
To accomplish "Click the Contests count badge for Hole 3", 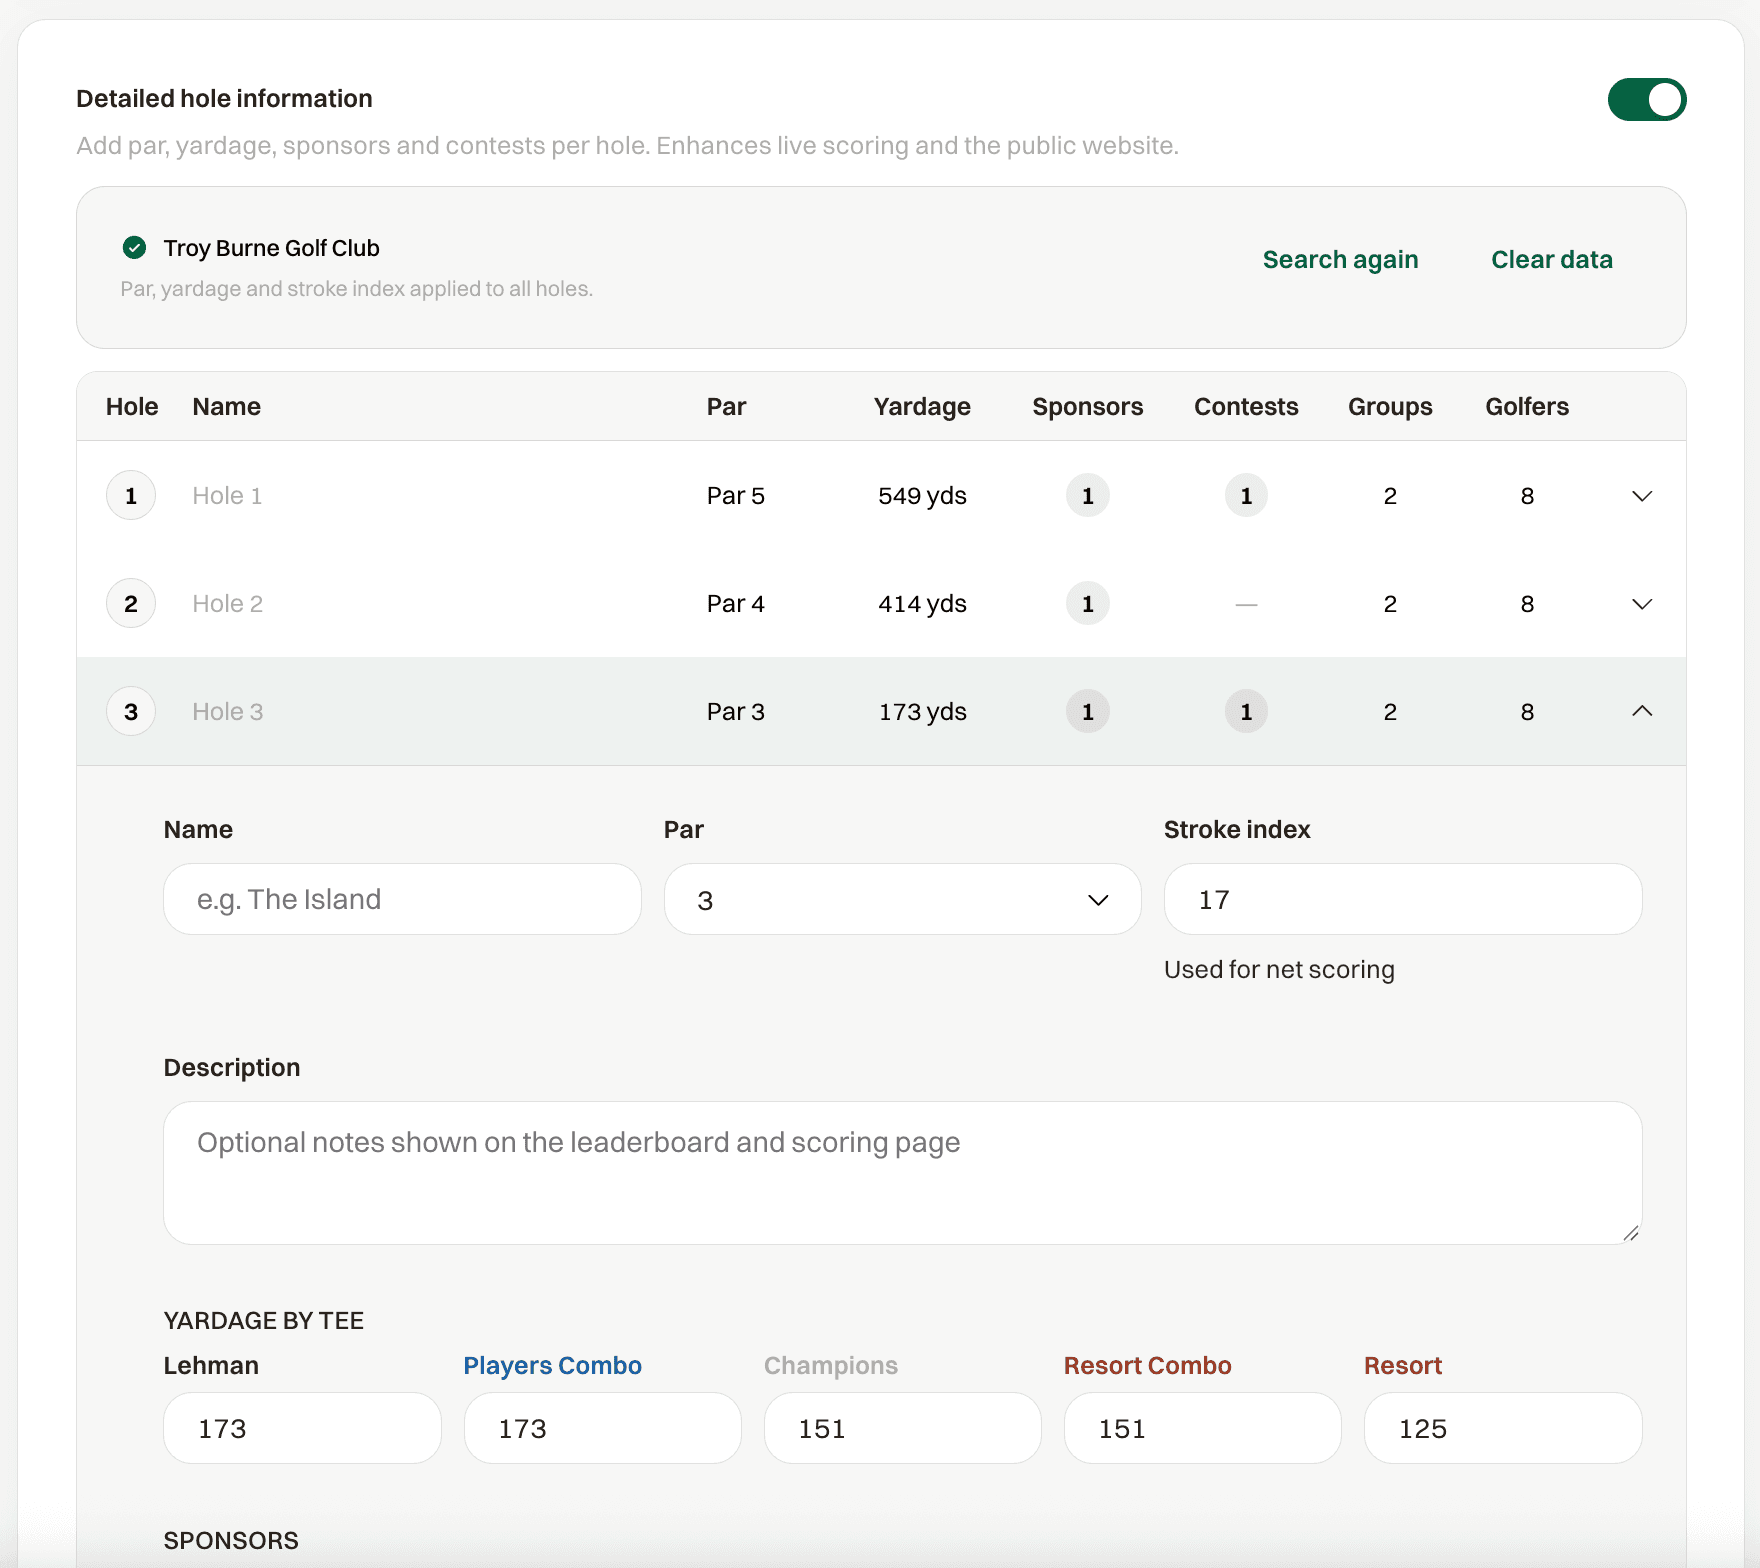I will (1246, 711).
